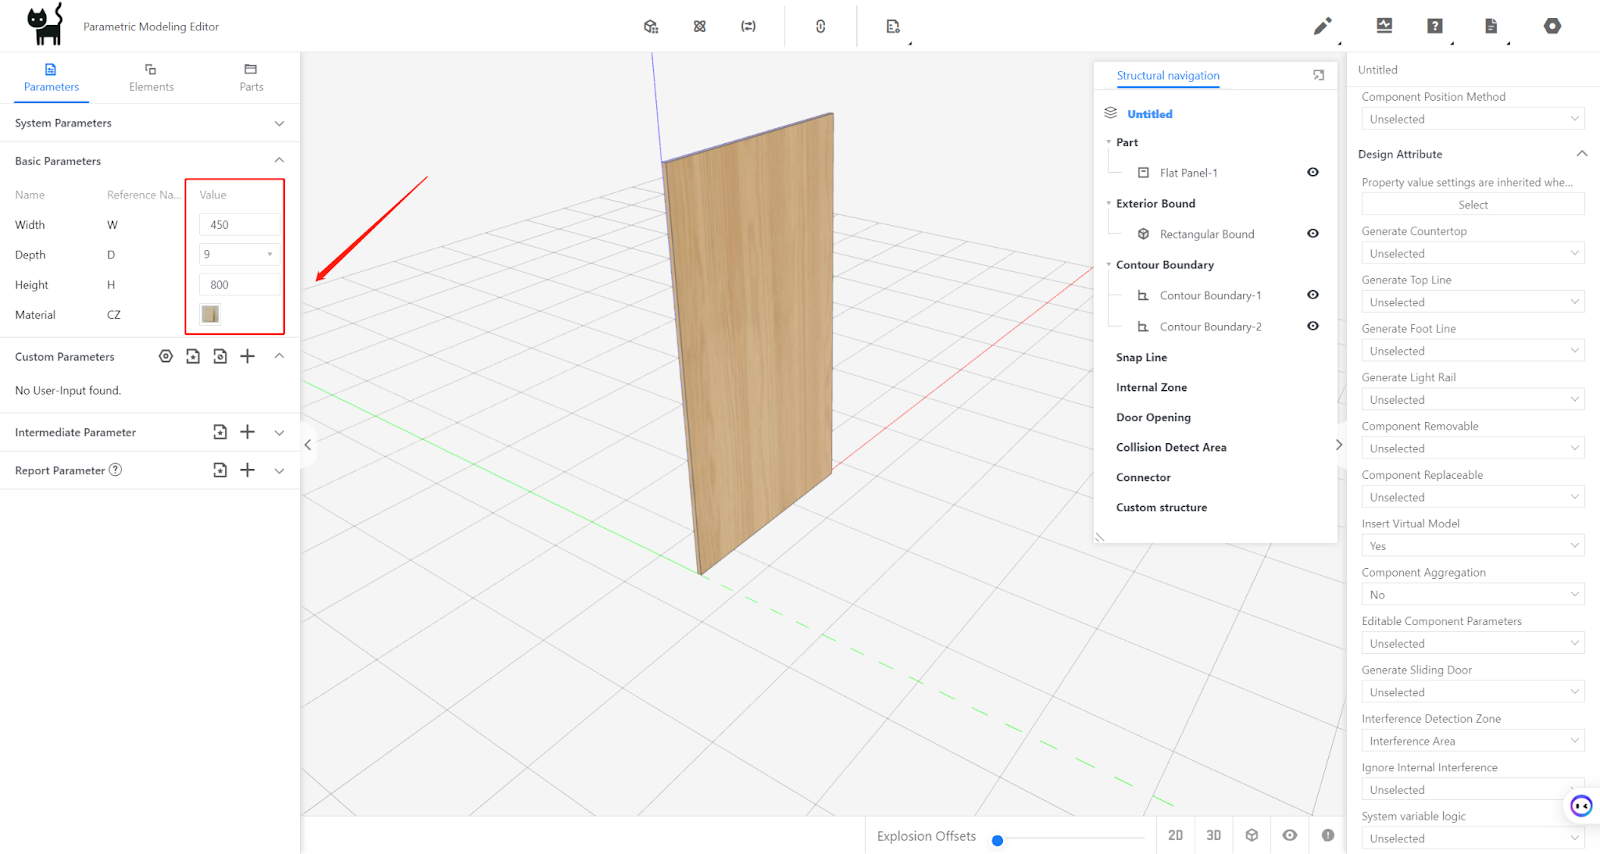Click the Report Parameter help icon
The width and height of the screenshot is (1600, 854).
pyautogui.click(x=116, y=470)
